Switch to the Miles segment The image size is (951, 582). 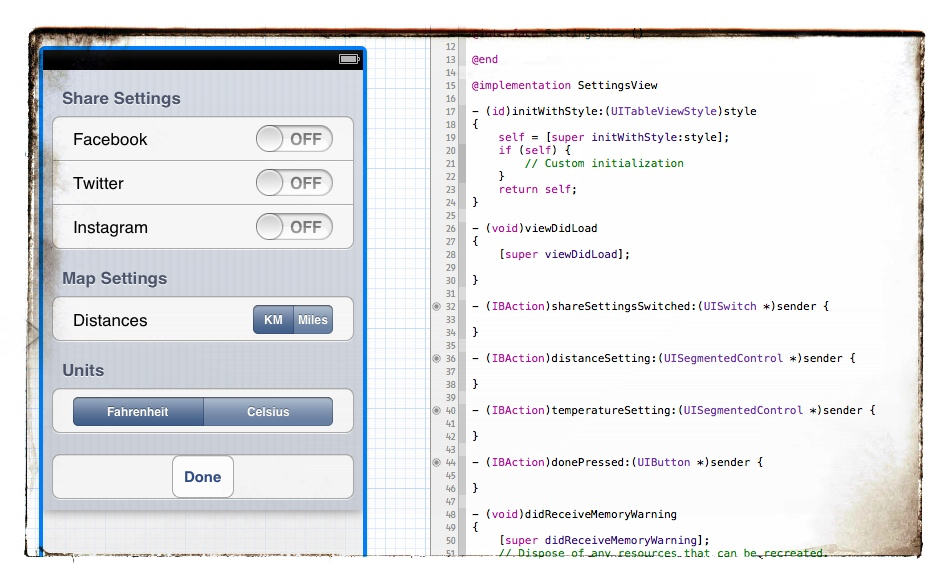(x=313, y=320)
